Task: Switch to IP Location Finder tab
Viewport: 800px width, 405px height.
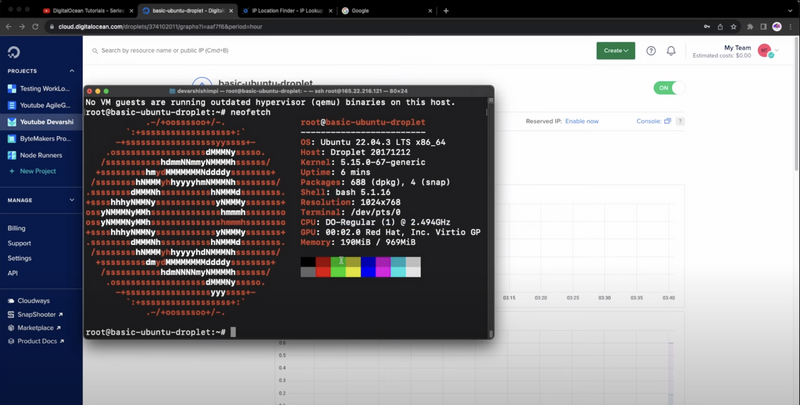Action: (287, 11)
